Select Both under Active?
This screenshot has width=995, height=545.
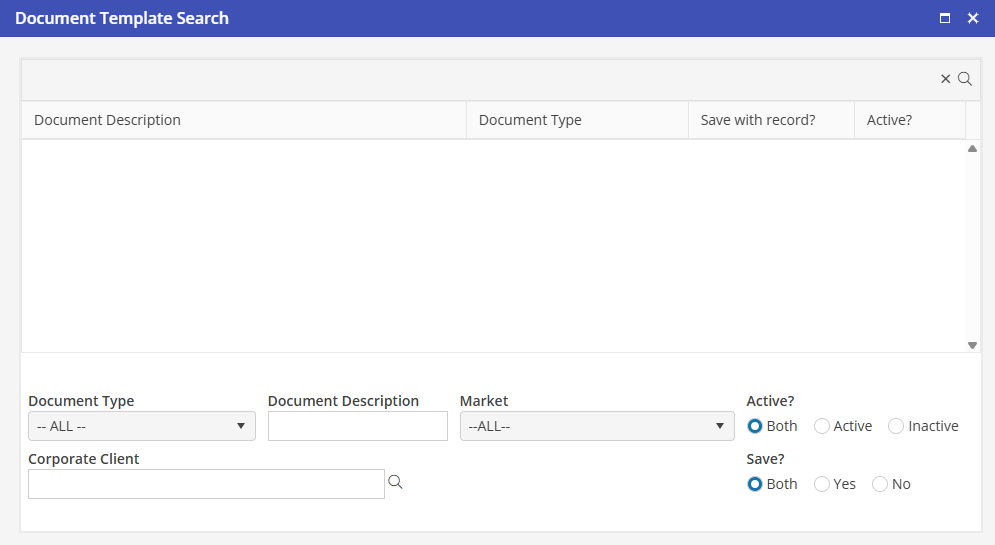755,426
